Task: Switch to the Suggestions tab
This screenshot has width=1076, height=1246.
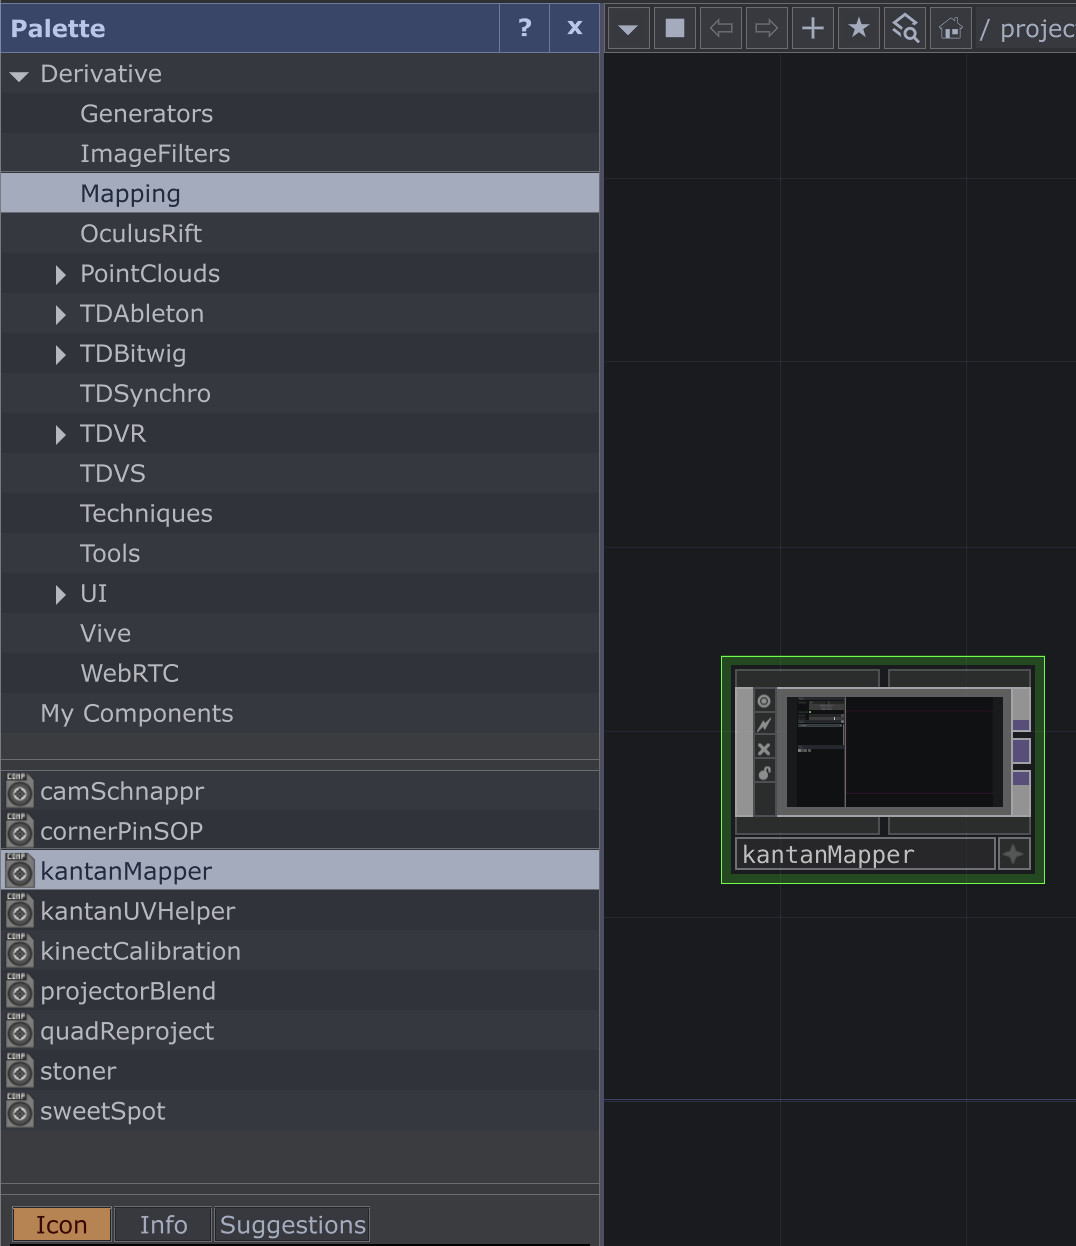Action: click(292, 1225)
